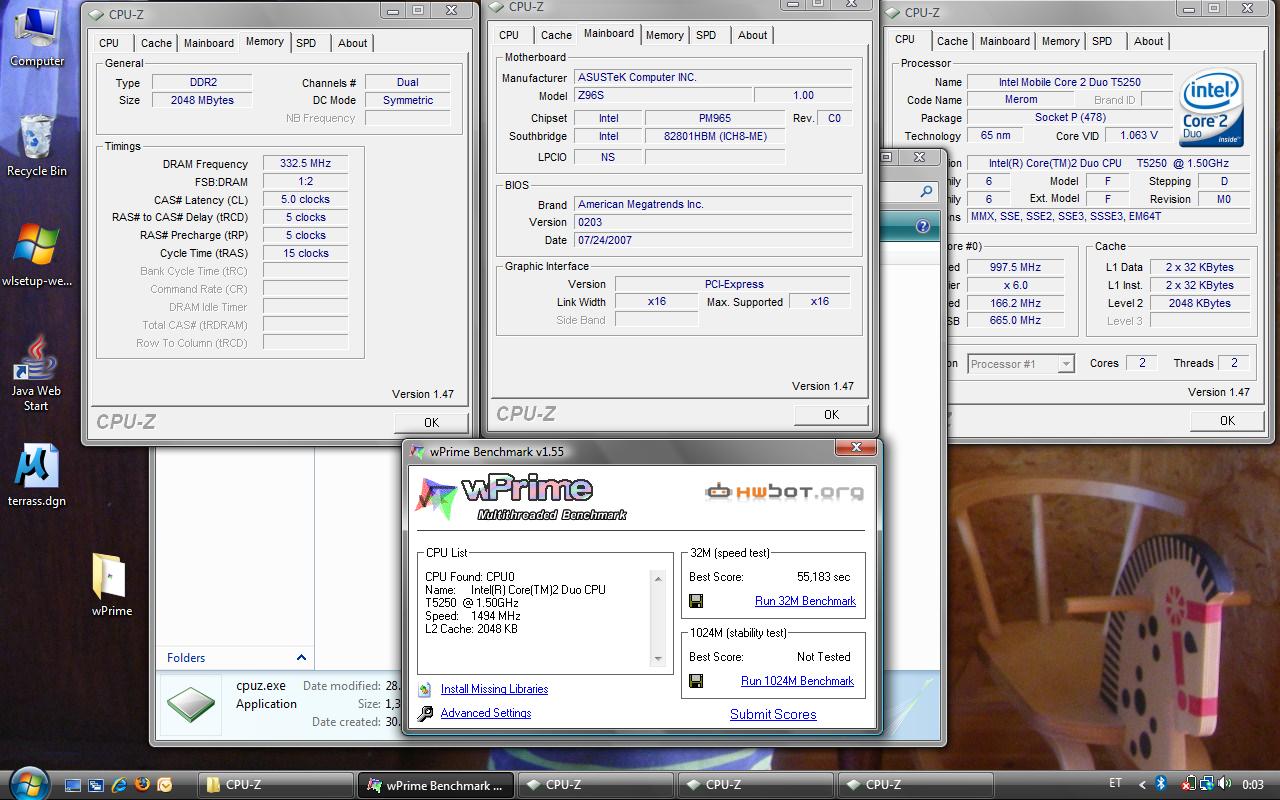Click the save icon beside Run 32M Benchmark
The width and height of the screenshot is (1280, 800).
click(x=696, y=601)
